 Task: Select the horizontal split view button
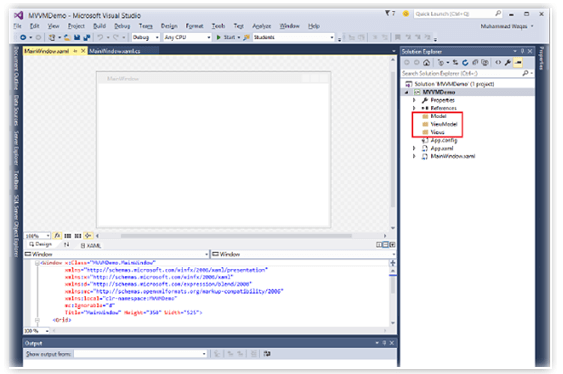(386, 245)
